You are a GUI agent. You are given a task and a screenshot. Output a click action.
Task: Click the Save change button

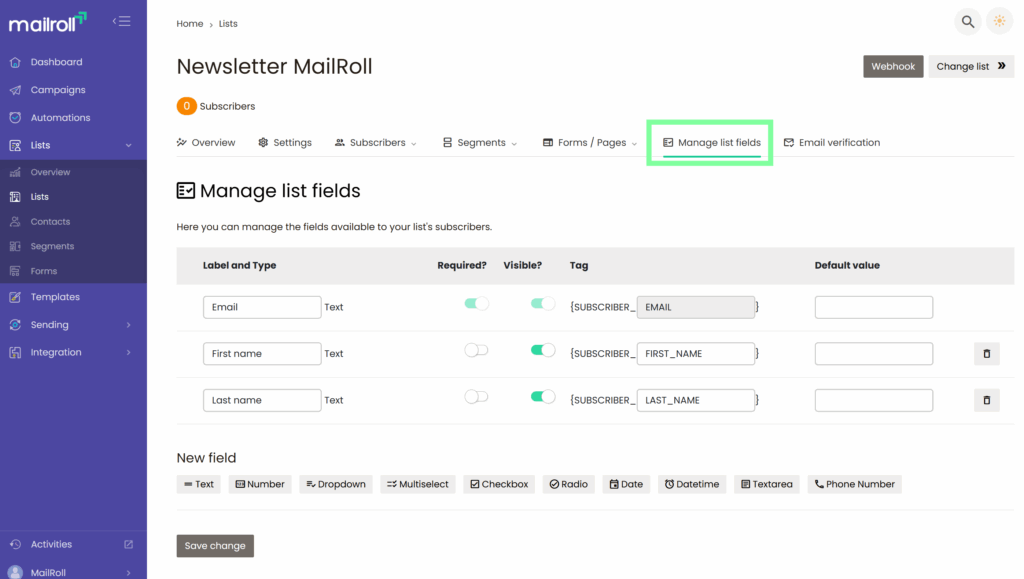click(x=215, y=546)
